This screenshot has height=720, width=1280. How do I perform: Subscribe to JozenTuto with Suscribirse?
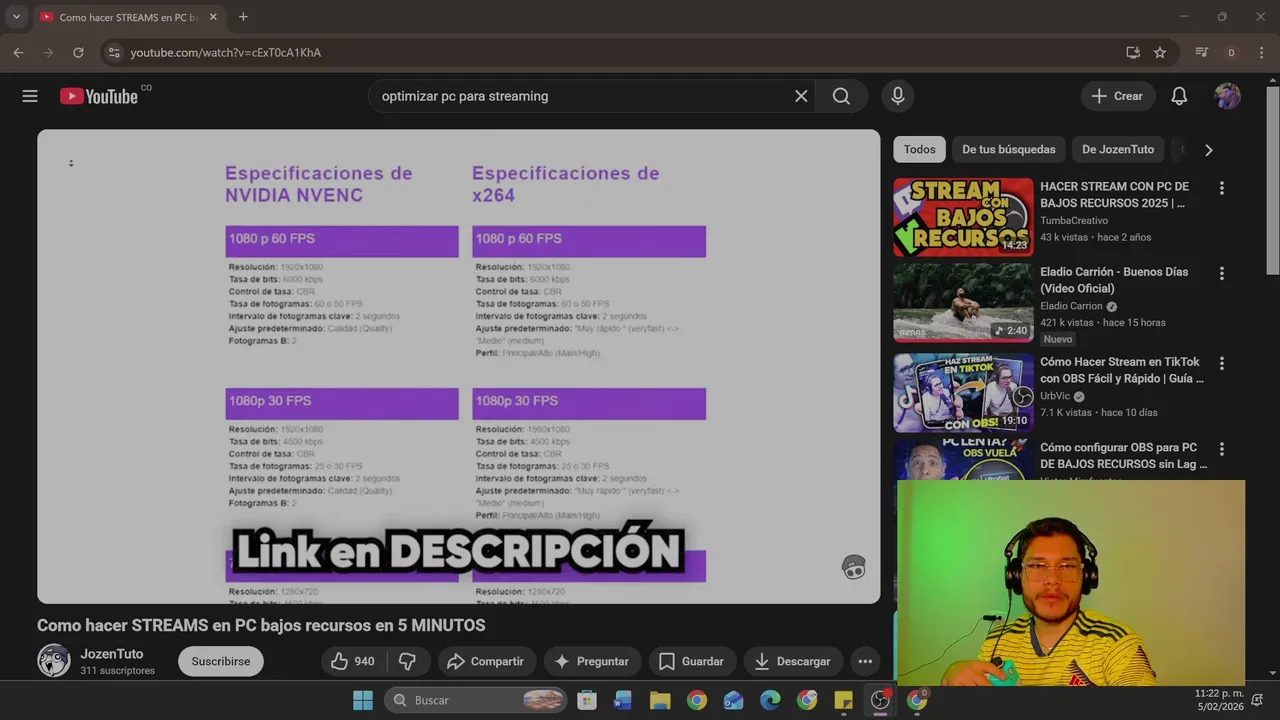click(x=221, y=661)
